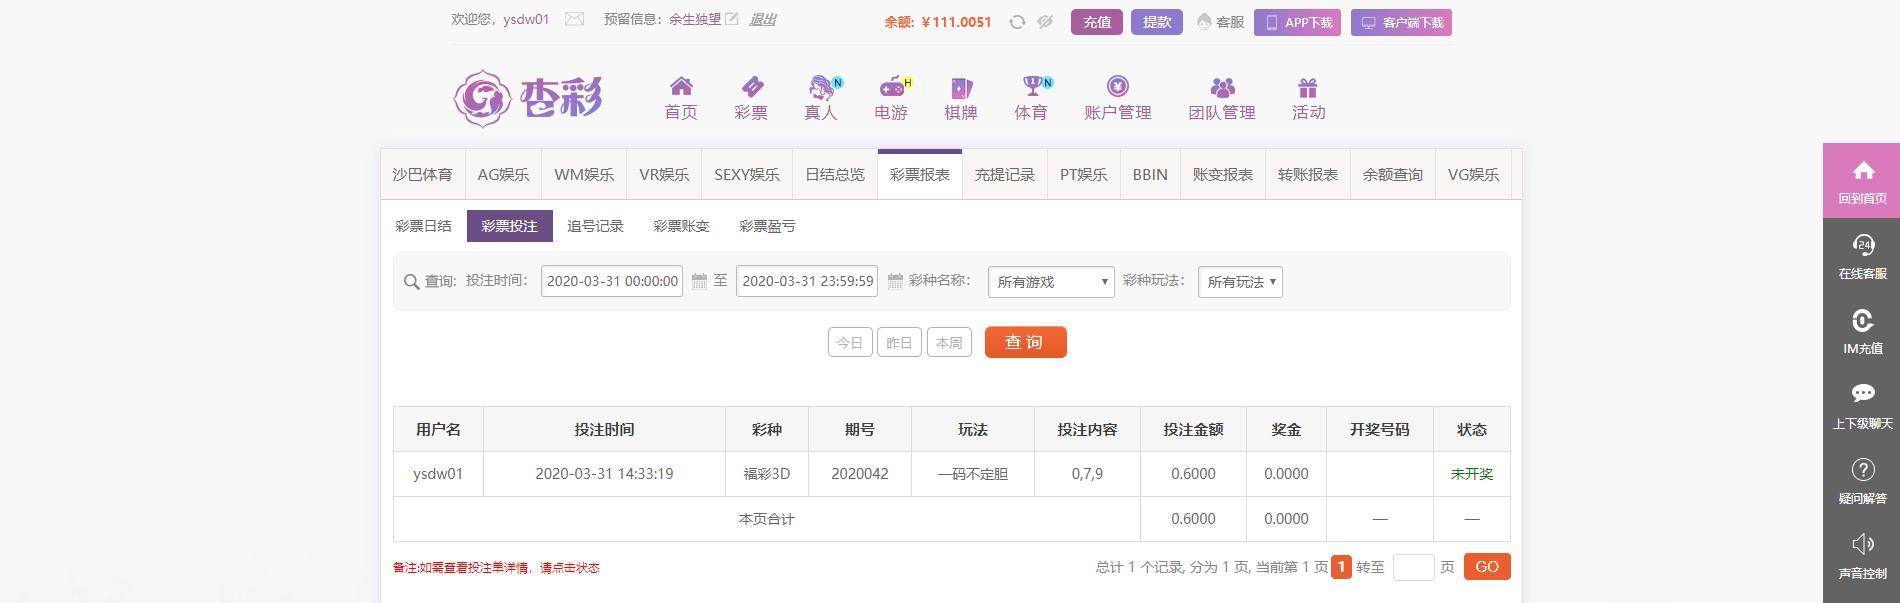Expand the 彩种玩法 所有玩法 dropdown
This screenshot has width=1900, height=603.
tap(1240, 282)
